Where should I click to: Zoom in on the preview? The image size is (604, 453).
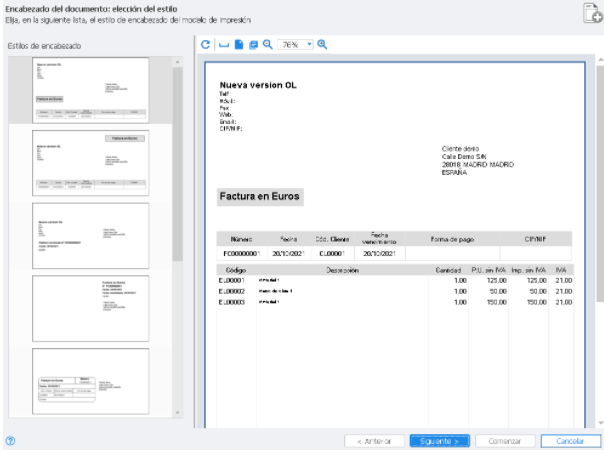322,45
